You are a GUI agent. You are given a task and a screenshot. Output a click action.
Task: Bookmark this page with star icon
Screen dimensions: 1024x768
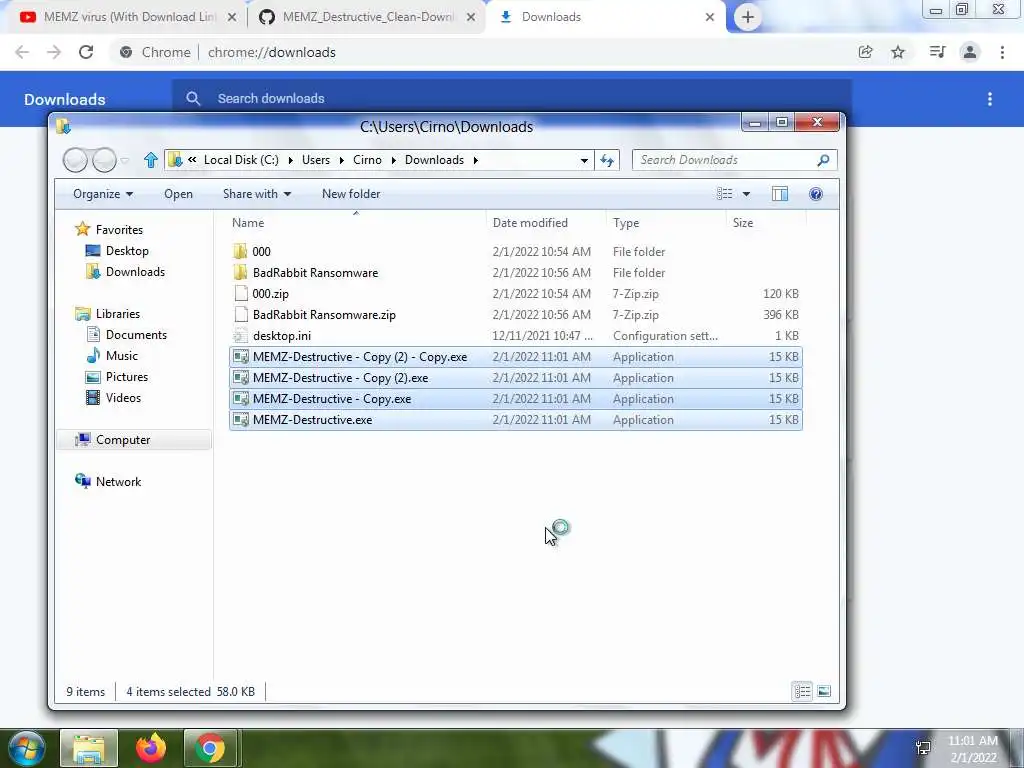[898, 52]
